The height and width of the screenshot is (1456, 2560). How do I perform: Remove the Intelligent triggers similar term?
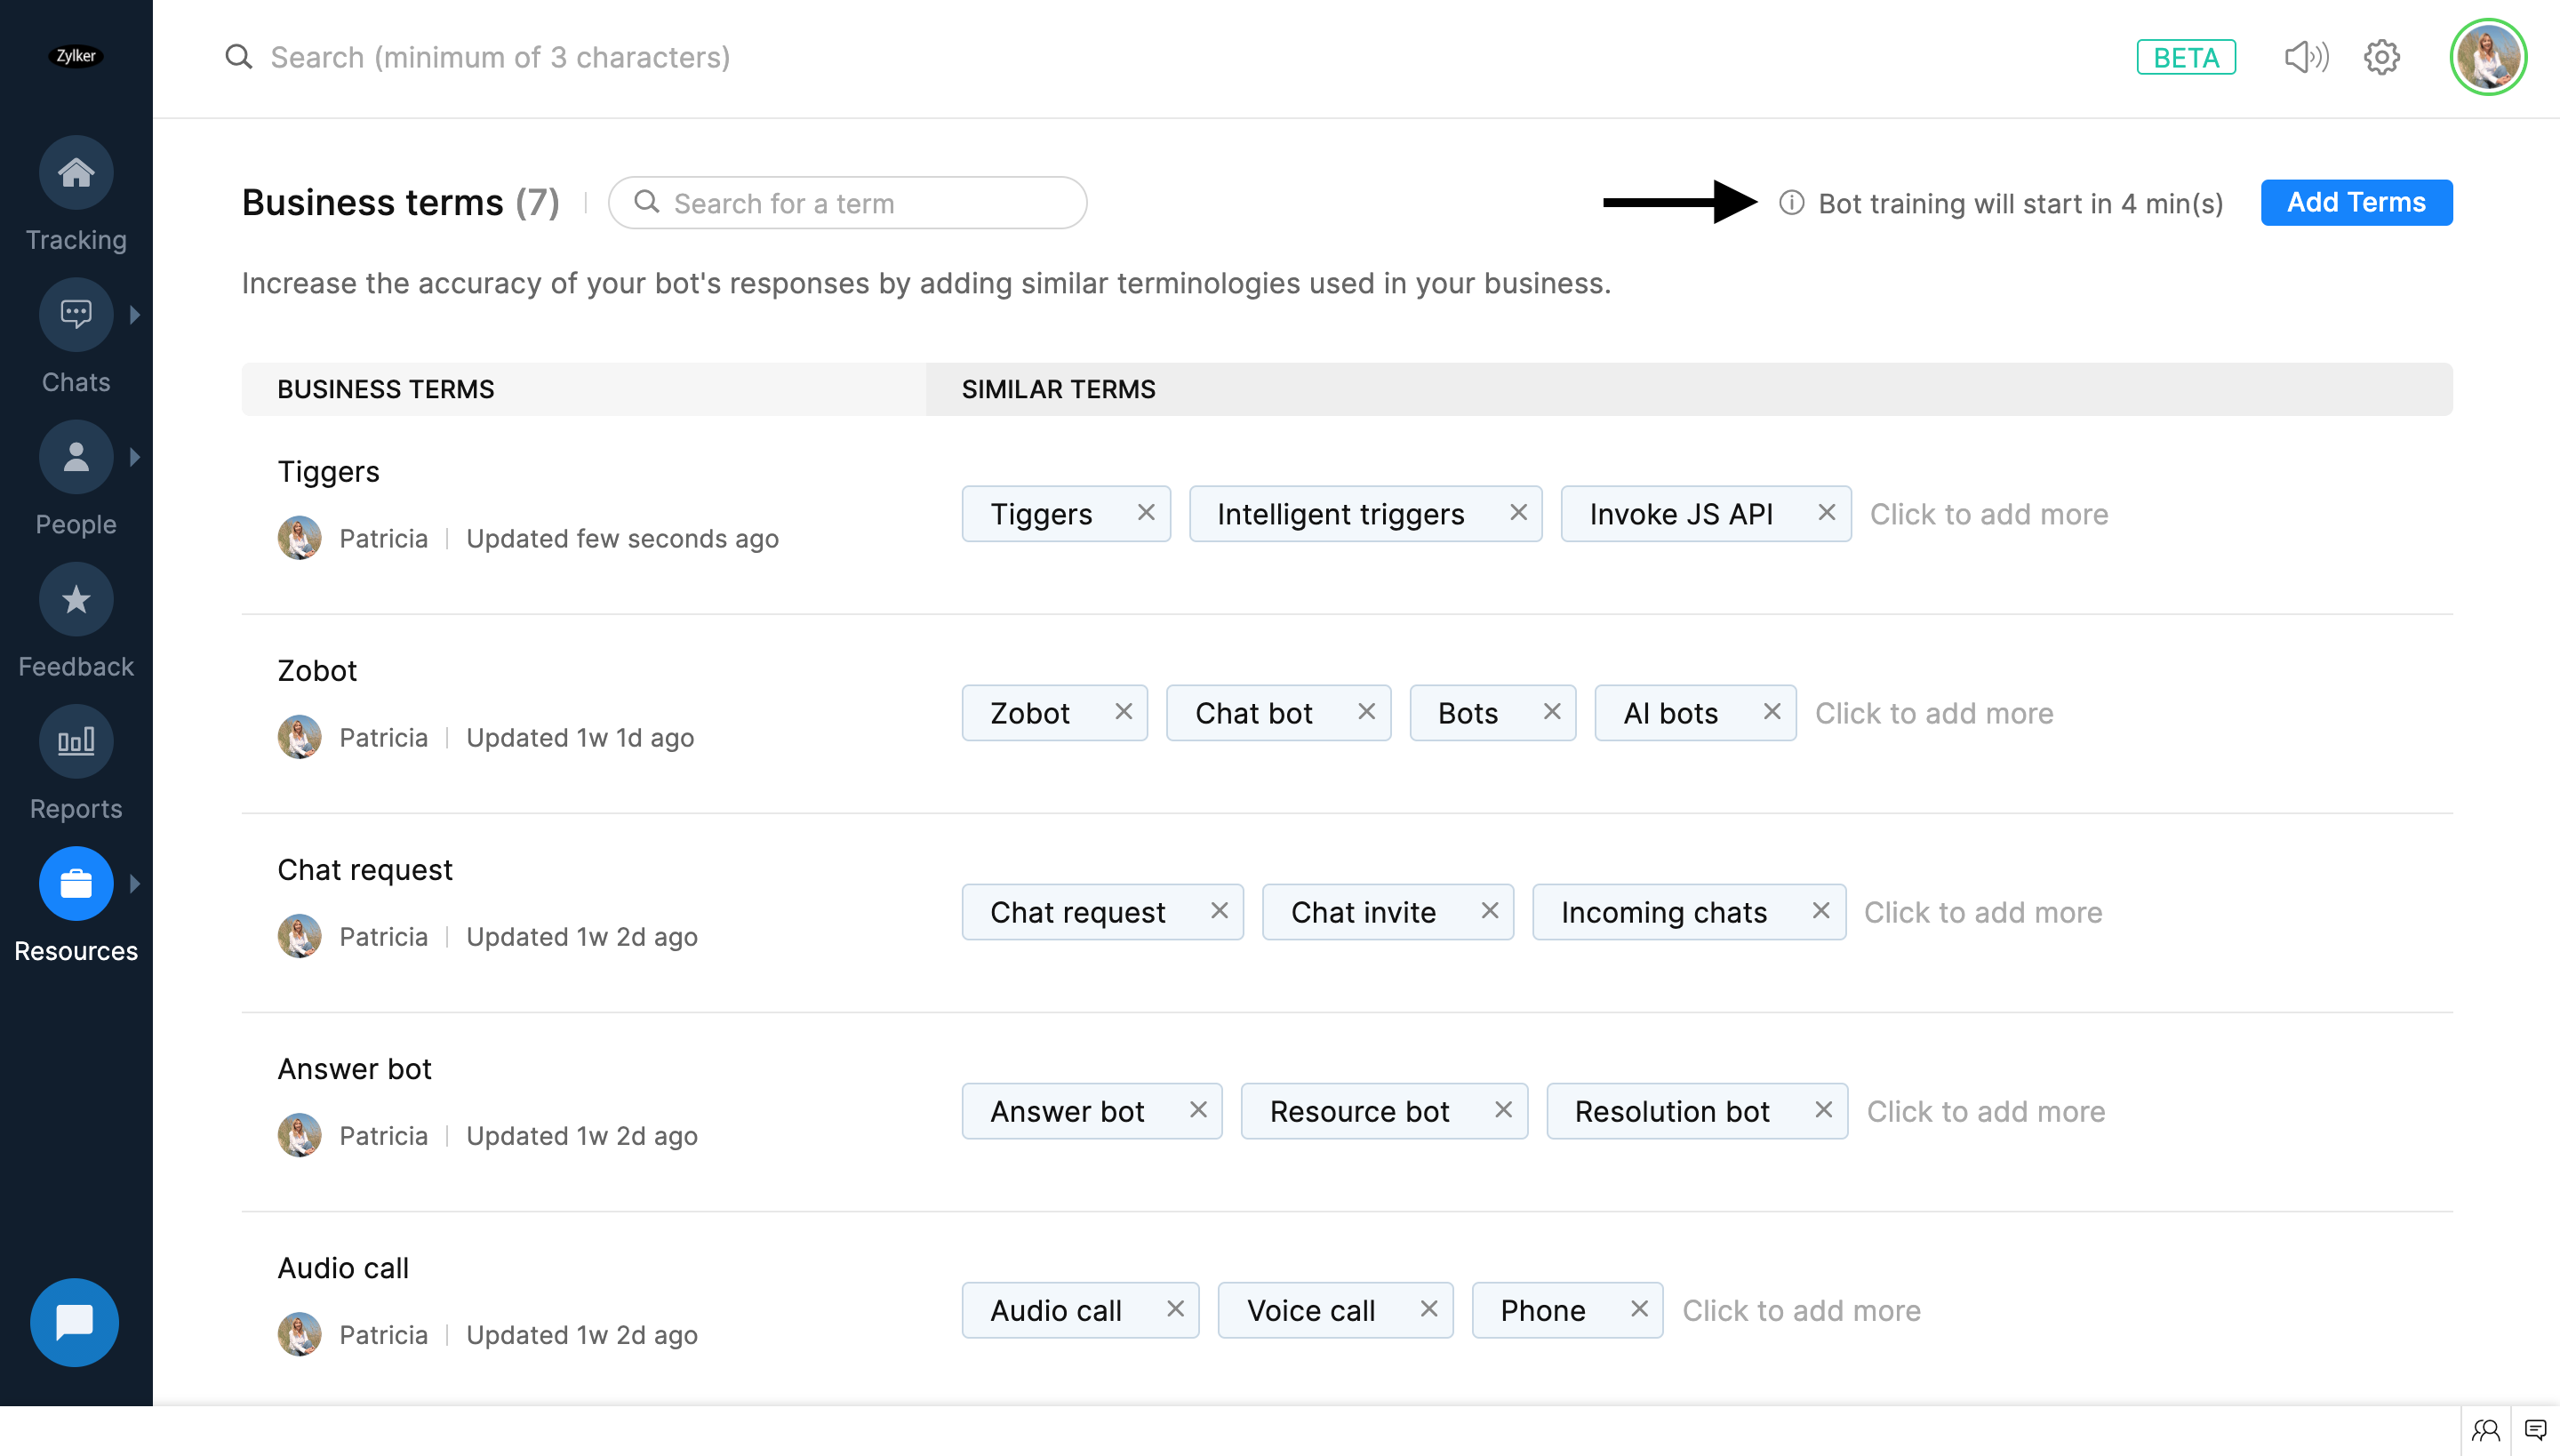(x=1518, y=513)
